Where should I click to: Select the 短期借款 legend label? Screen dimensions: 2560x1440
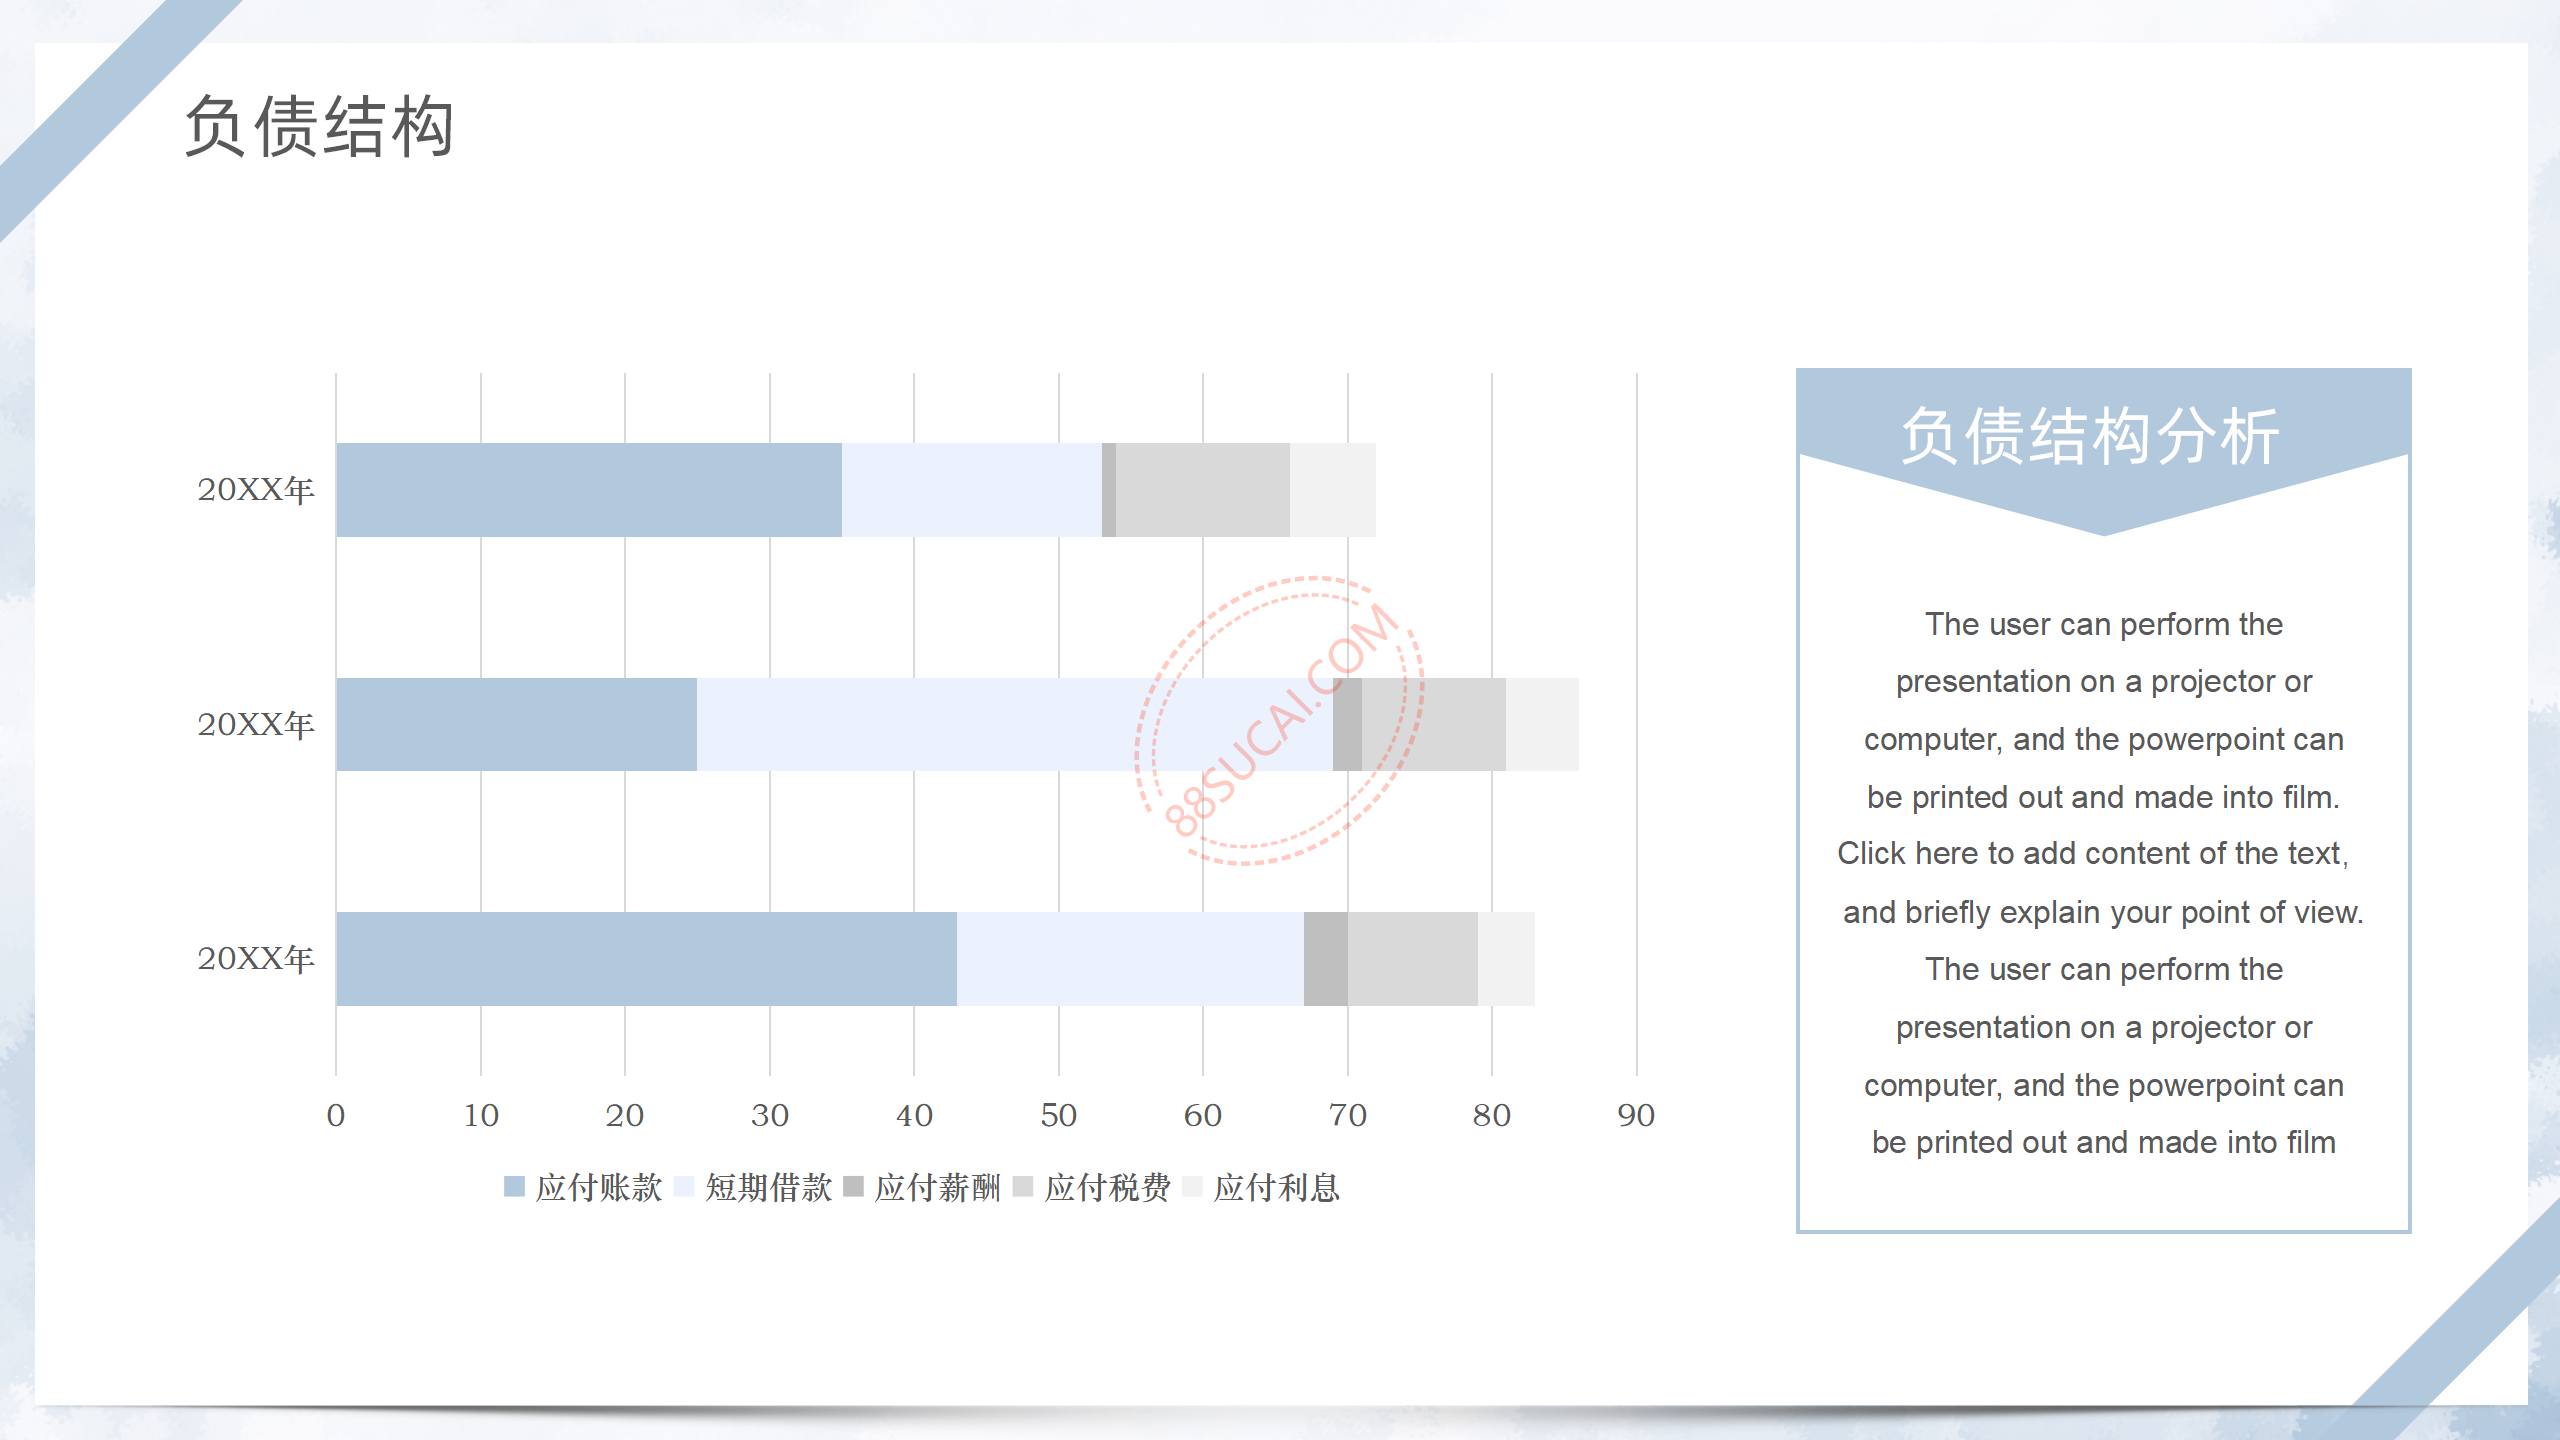(769, 1188)
